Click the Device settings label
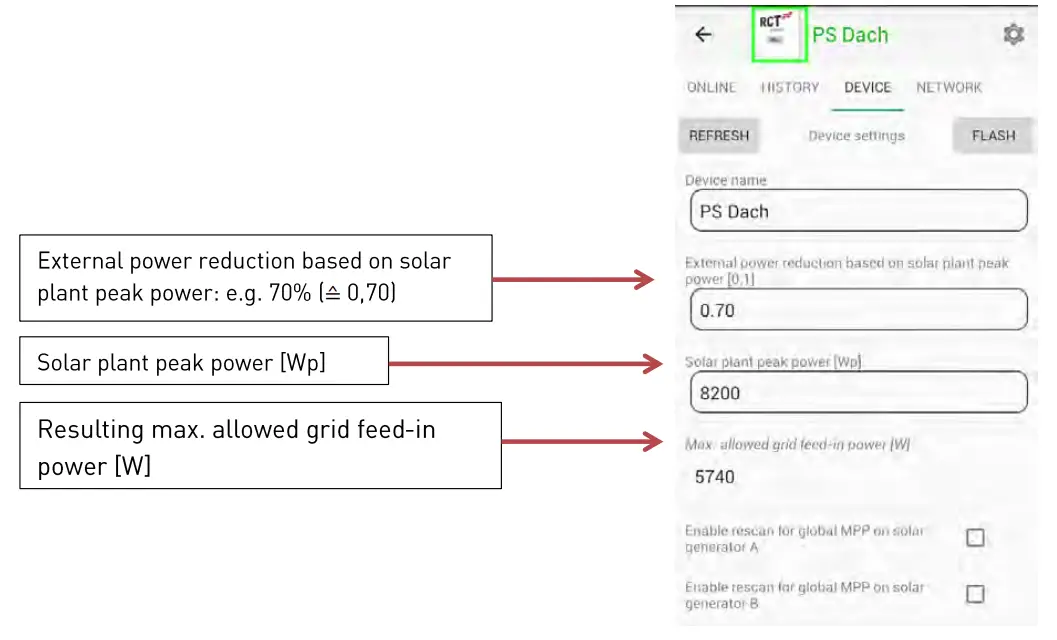Image resolution: width=1057 pixels, height=640 pixels. 856,136
